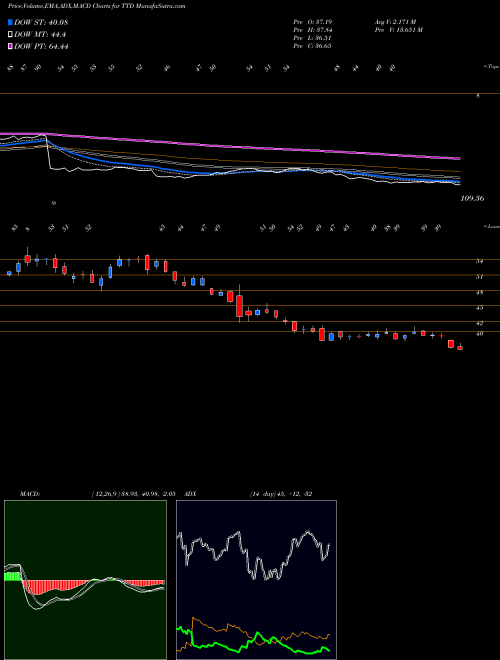Click the MACD parameters text (12,26,9)
The width and height of the screenshot is (500, 660).
click(x=136, y=493)
